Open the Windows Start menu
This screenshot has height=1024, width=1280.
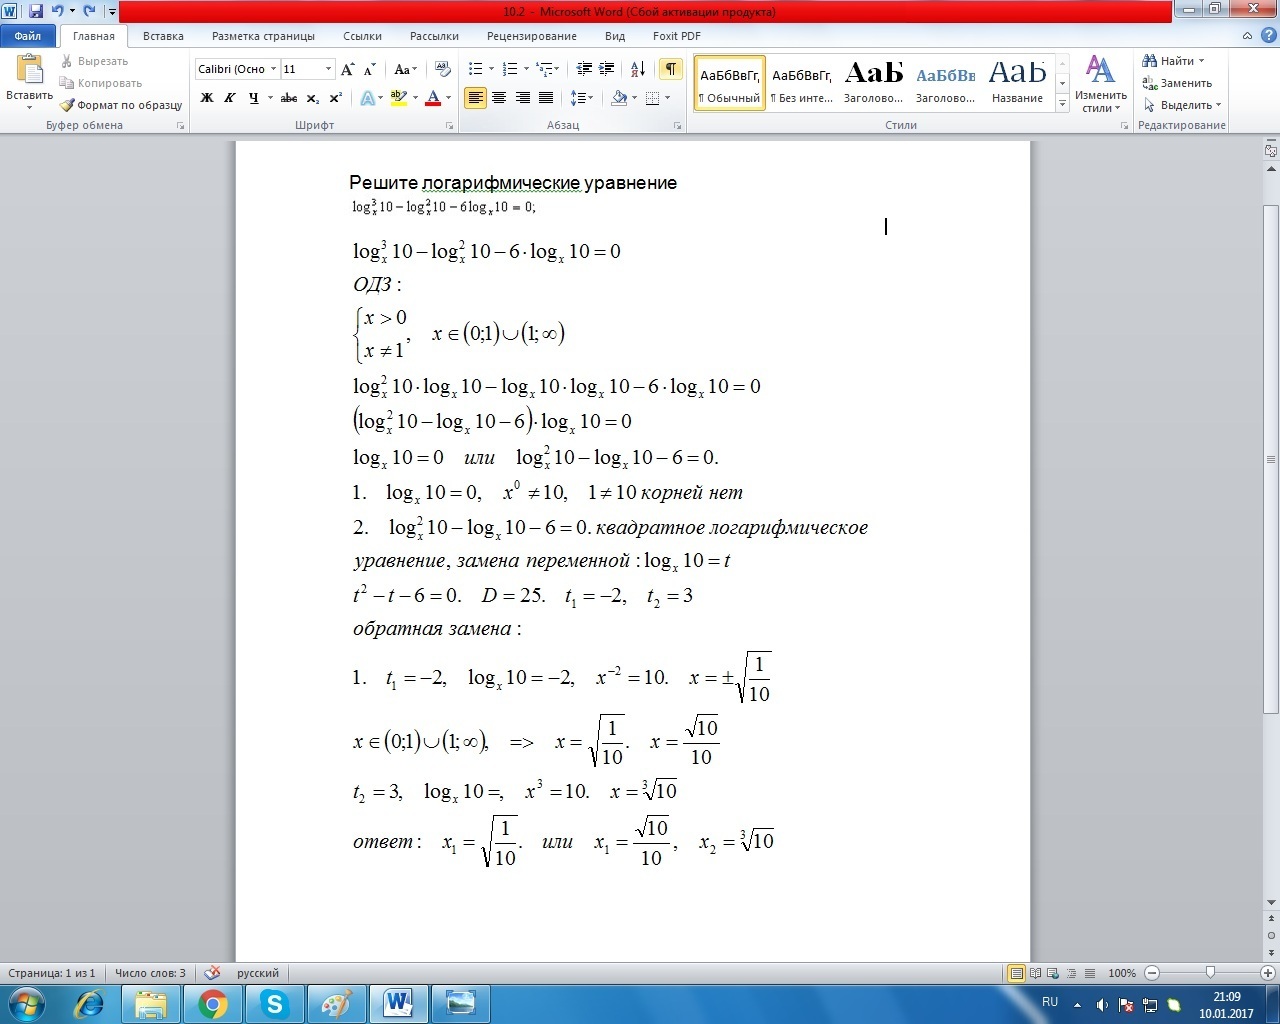(x=25, y=1004)
